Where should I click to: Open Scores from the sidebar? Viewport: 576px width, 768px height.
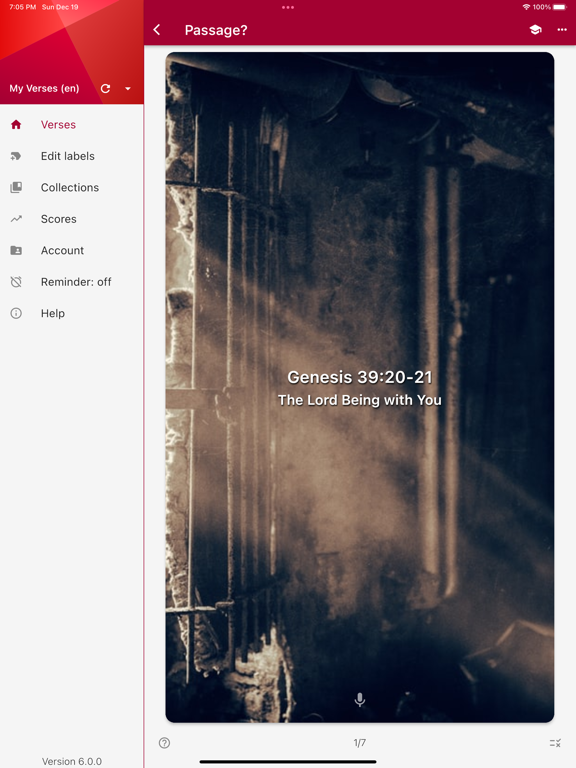[72, 219]
